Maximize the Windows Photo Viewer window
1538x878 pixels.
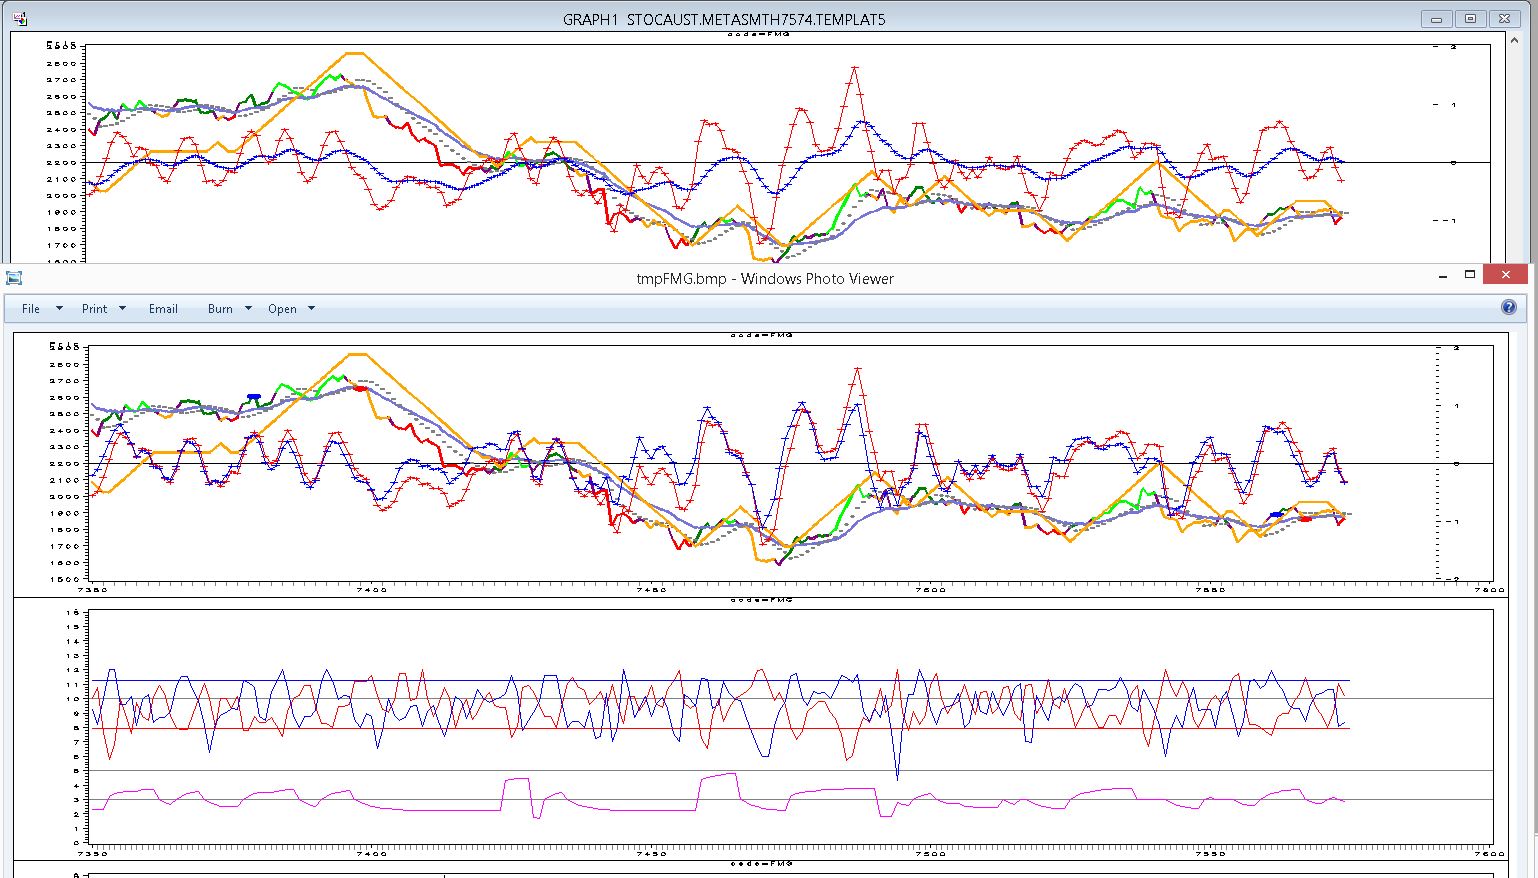tap(1470, 275)
